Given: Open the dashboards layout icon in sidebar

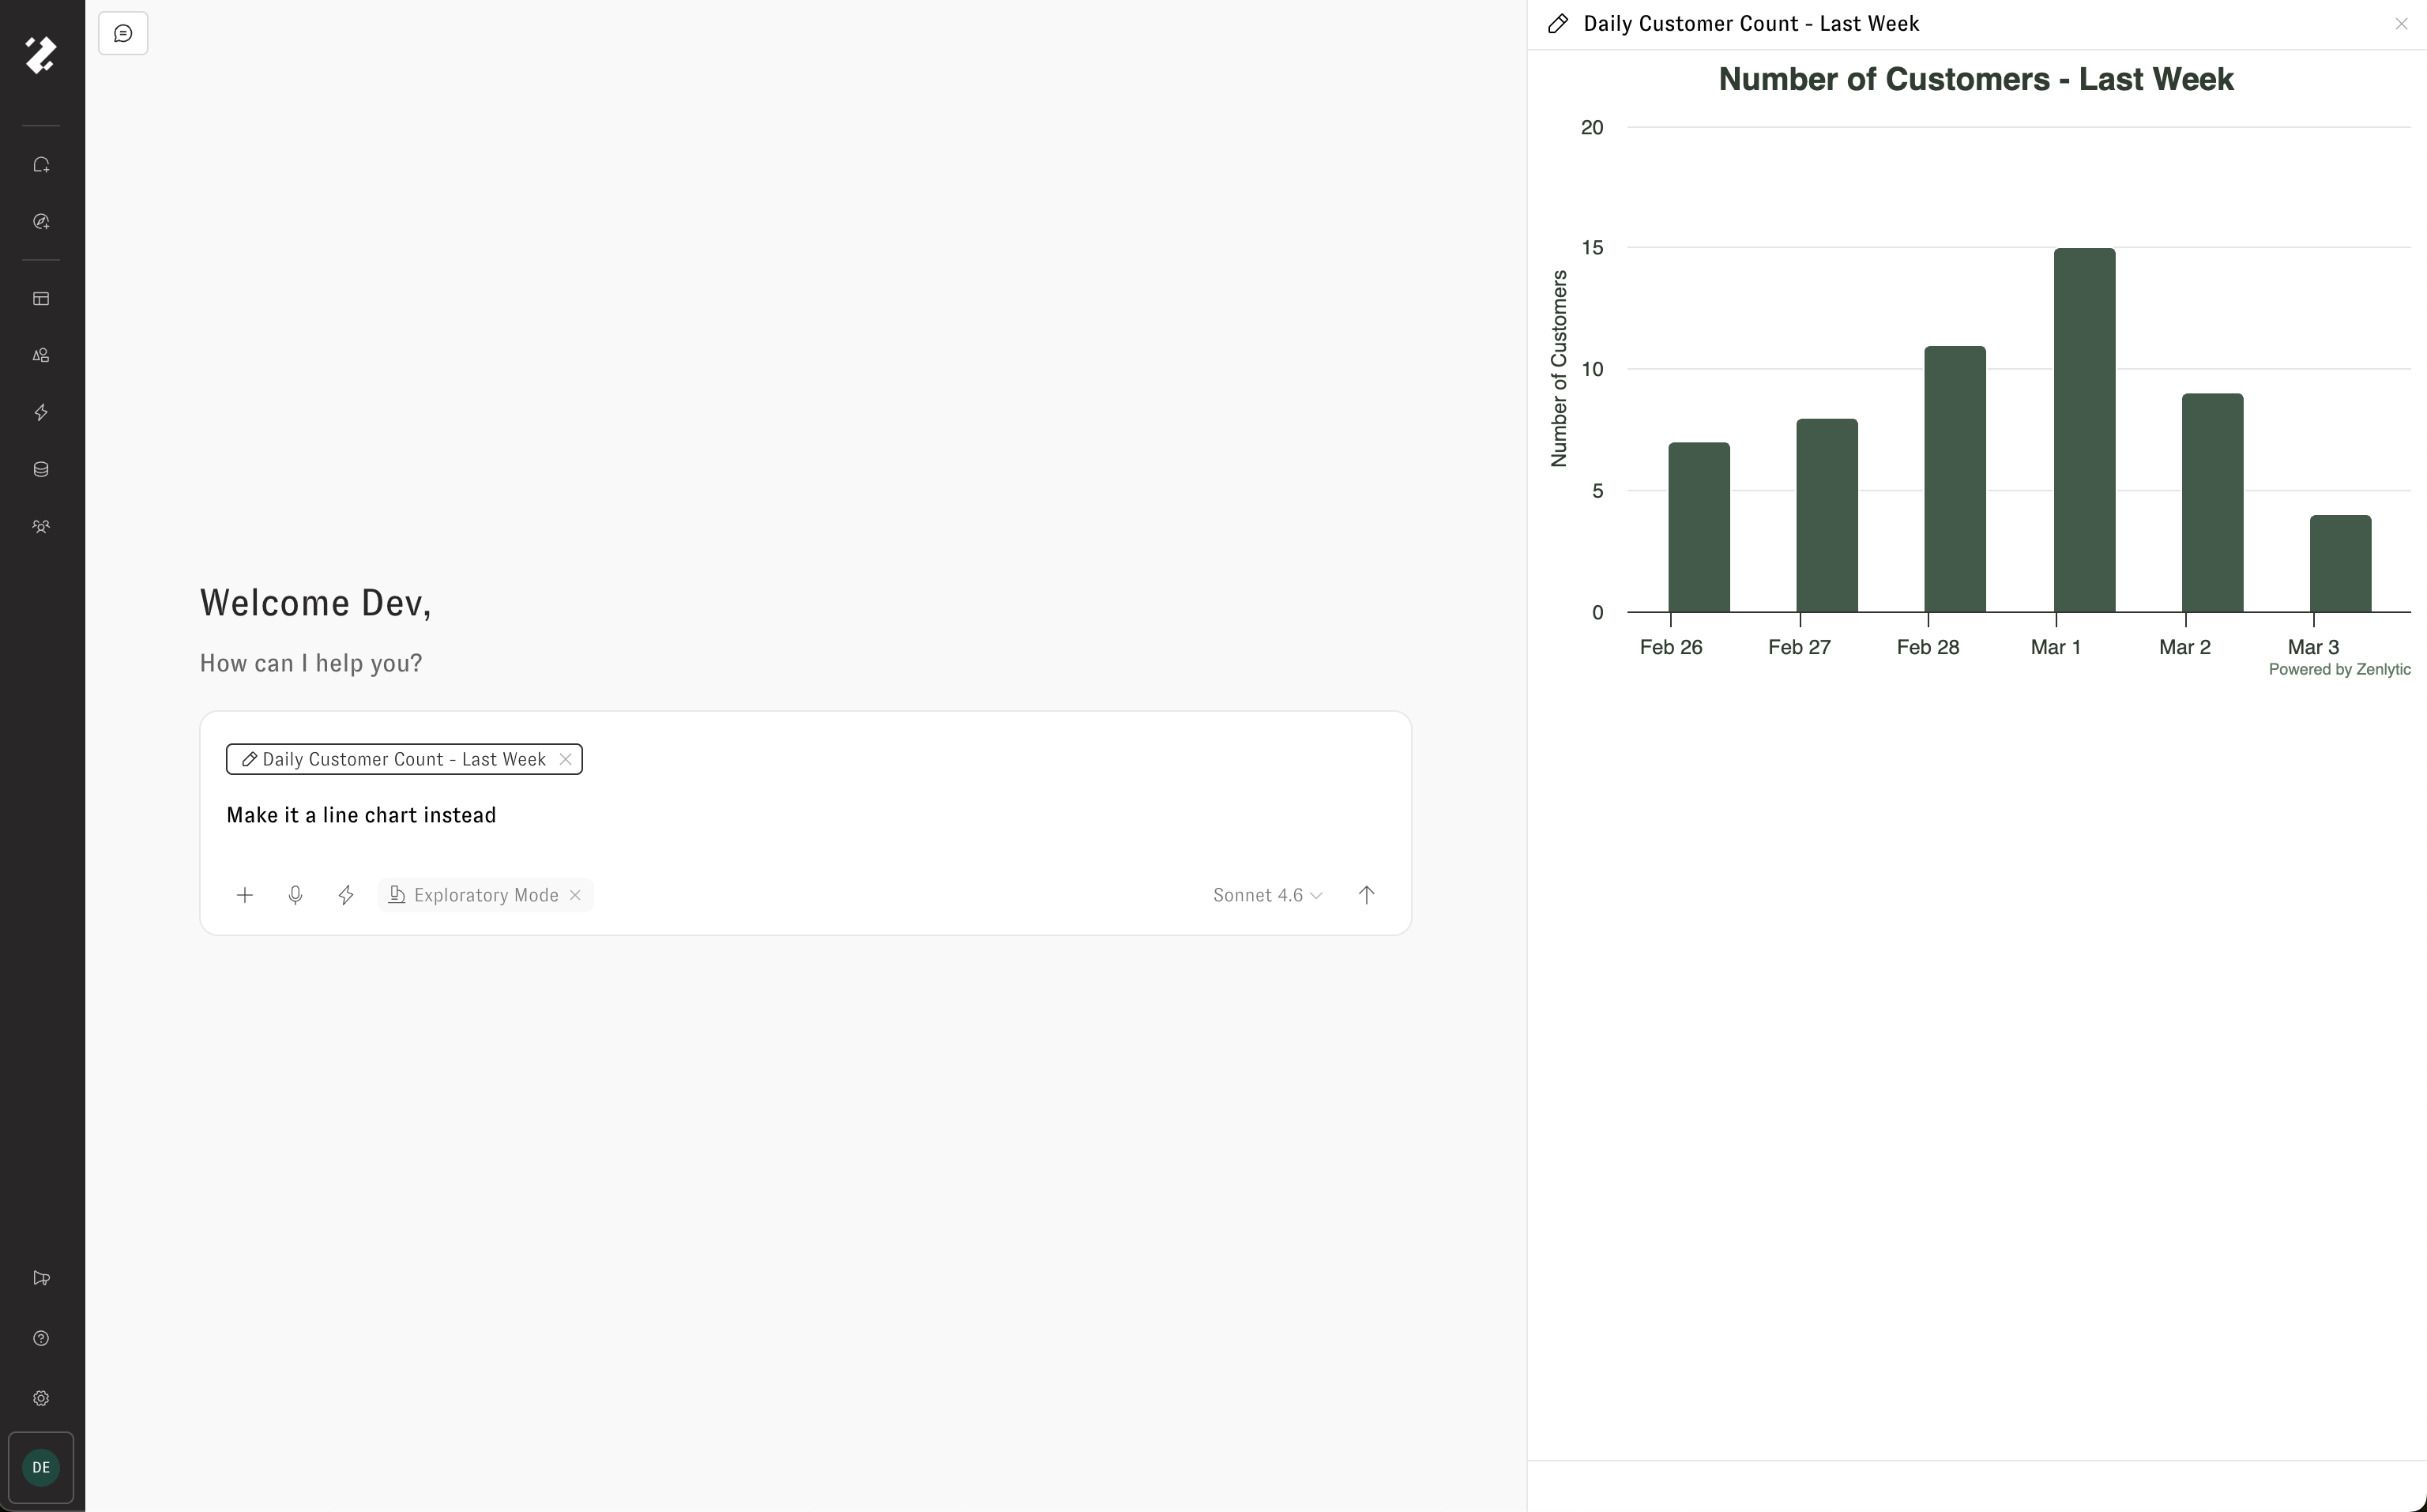Looking at the screenshot, I should [41, 299].
